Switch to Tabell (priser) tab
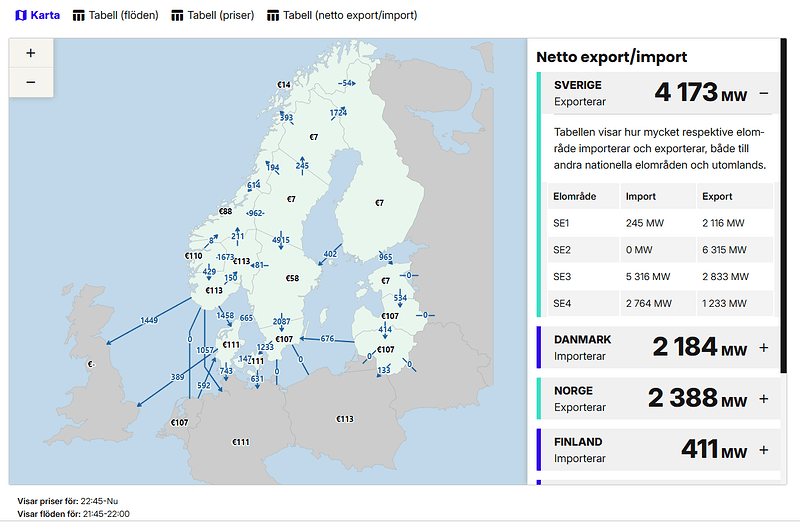 [x=213, y=15]
